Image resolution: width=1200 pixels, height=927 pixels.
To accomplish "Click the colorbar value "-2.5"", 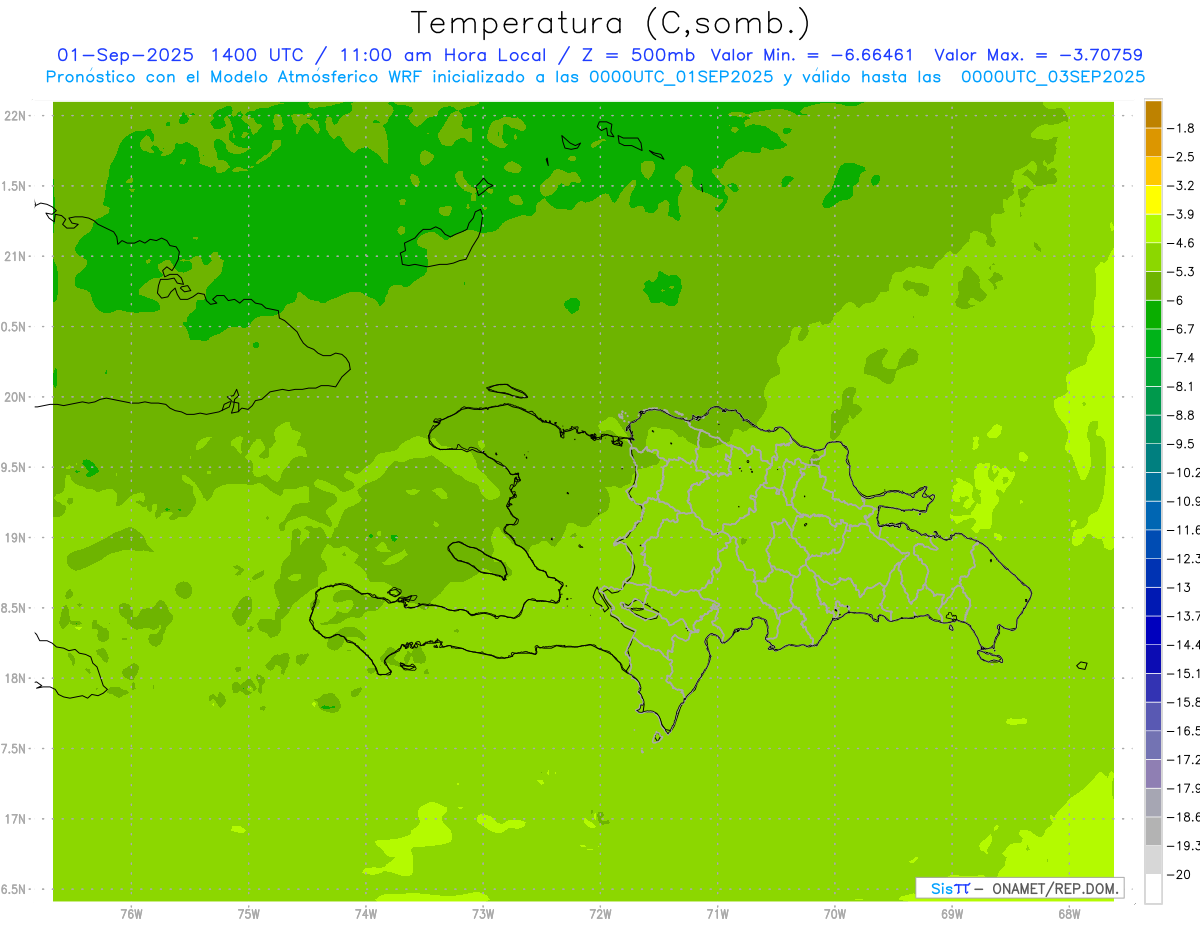I will (1182, 157).
